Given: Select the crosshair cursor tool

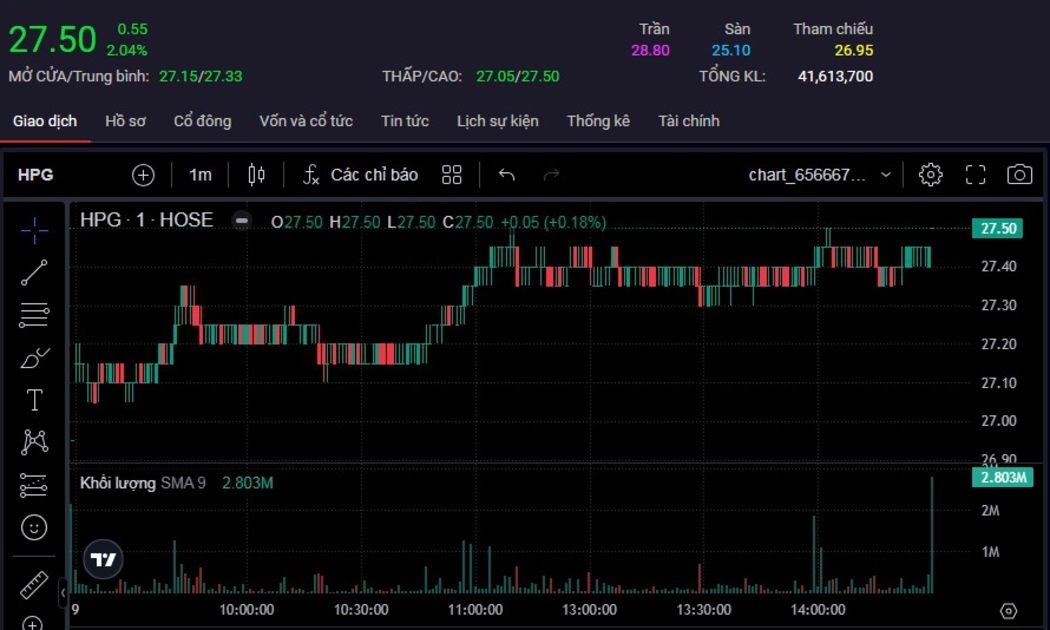Looking at the screenshot, I should click(x=34, y=230).
